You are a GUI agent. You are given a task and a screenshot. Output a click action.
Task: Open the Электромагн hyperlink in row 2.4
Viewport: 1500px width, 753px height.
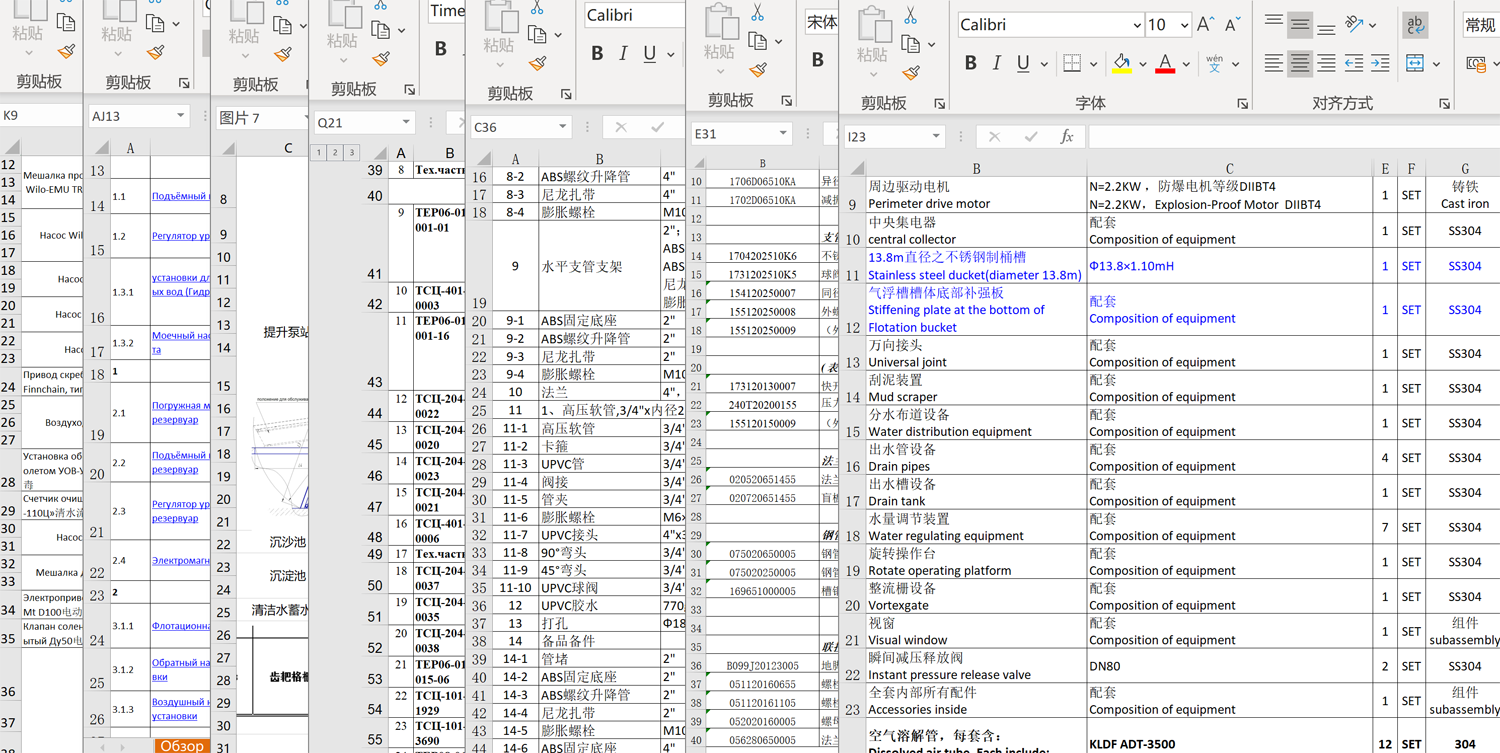(180, 561)
